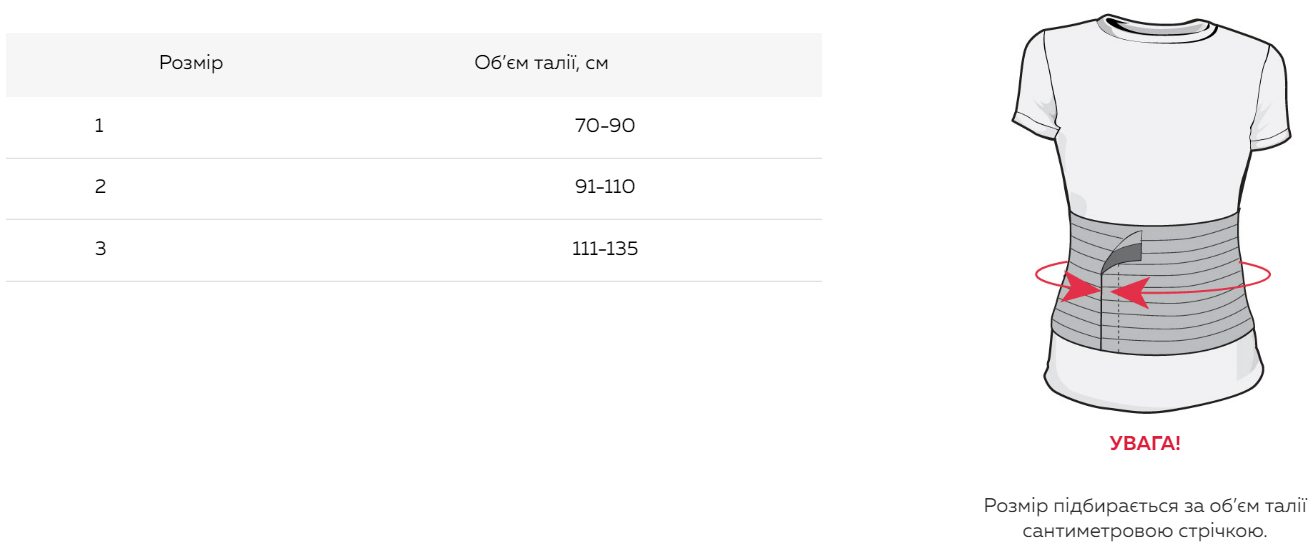The width and height of the screenshot is (1315, 555).
Task: Select size 3 in the table
Action: tap(100, 248)
